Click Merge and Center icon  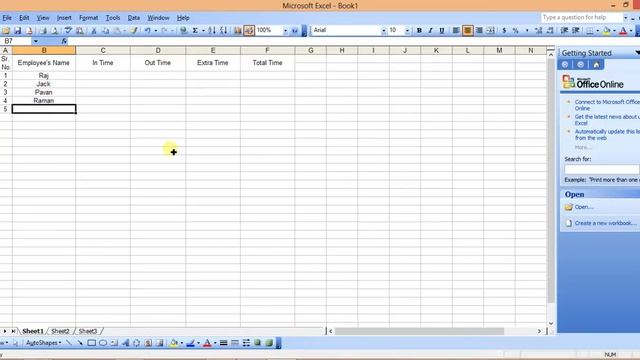(490, 31)
